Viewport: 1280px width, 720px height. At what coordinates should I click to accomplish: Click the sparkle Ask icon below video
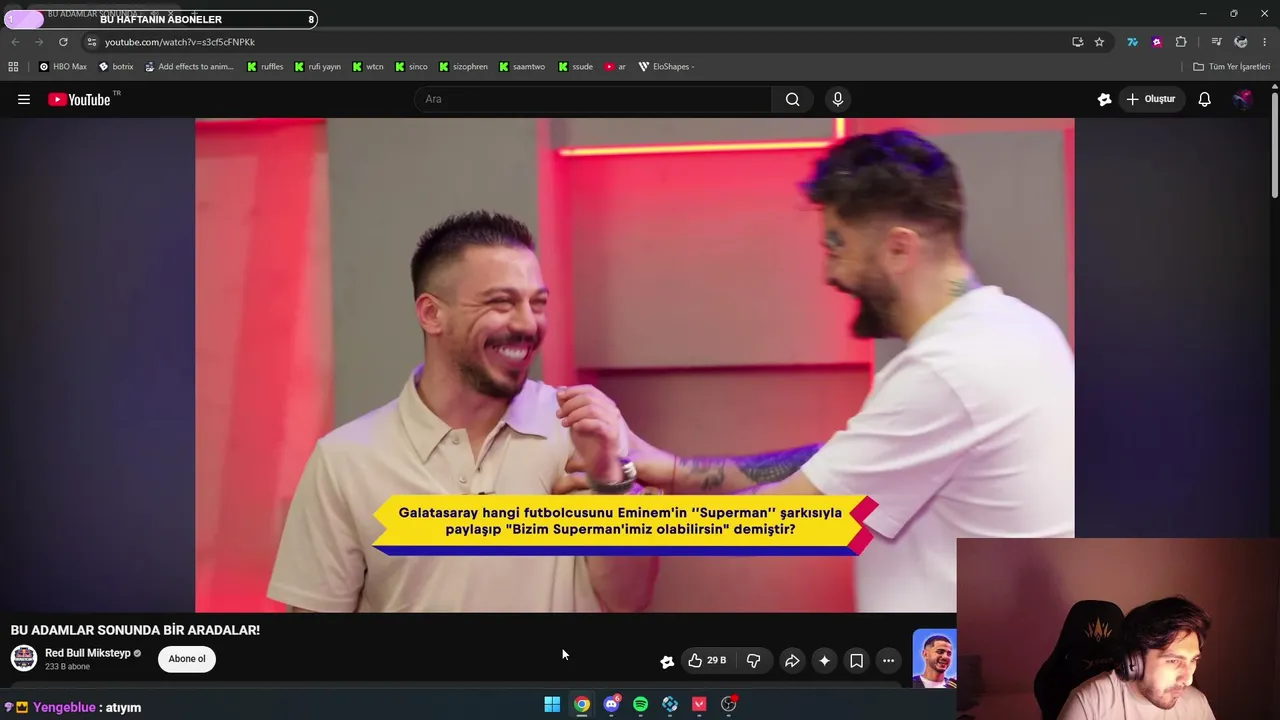click(824, 660)
